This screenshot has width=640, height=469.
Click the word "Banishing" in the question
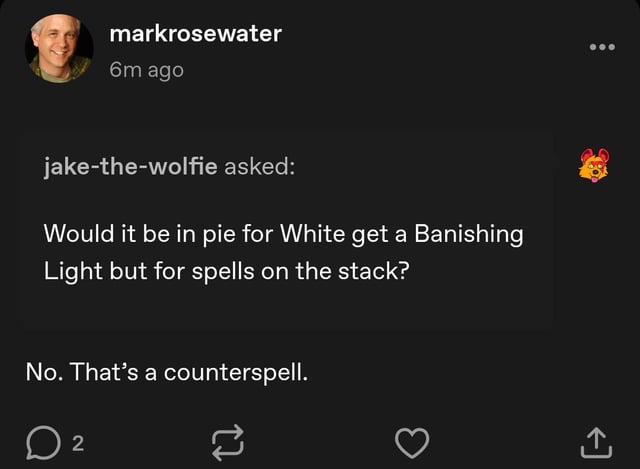pyautogui.click(x=468, y=234)
